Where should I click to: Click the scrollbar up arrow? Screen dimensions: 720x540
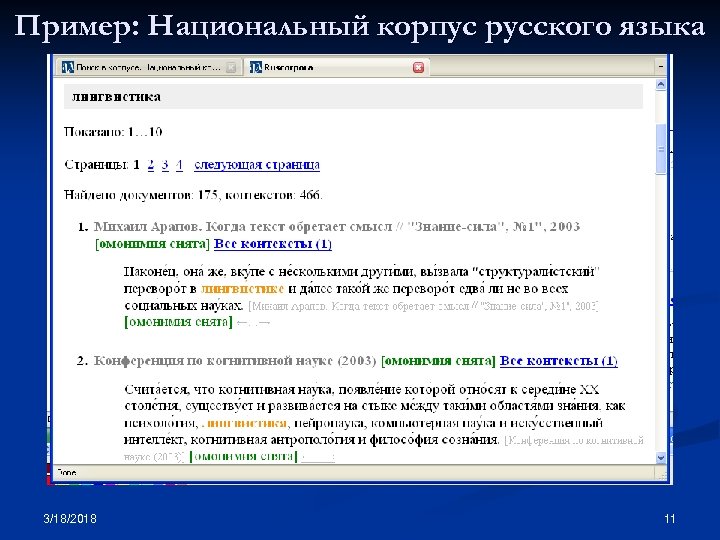click(661, 84)
